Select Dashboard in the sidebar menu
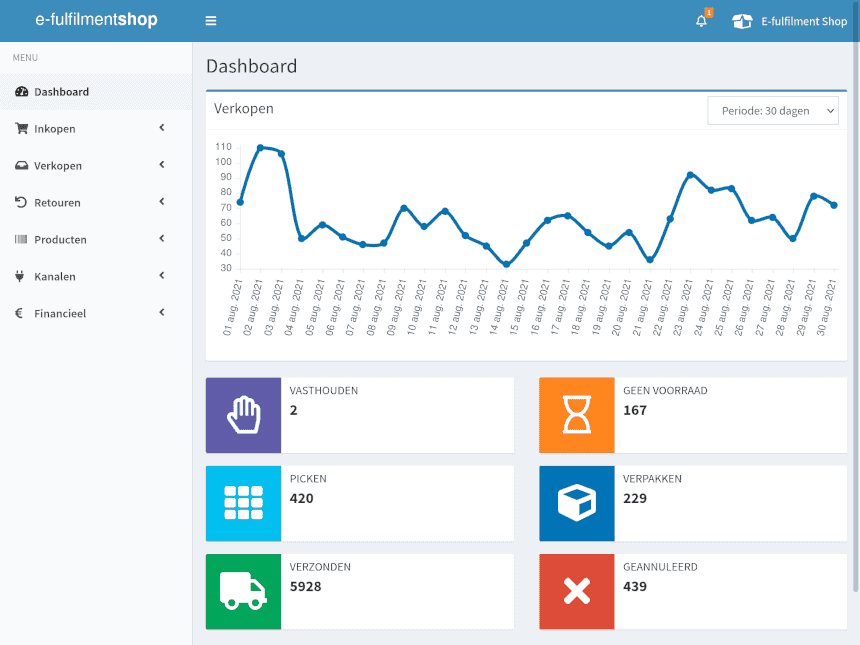The image size is (860, 645). [x=63, y=91]
